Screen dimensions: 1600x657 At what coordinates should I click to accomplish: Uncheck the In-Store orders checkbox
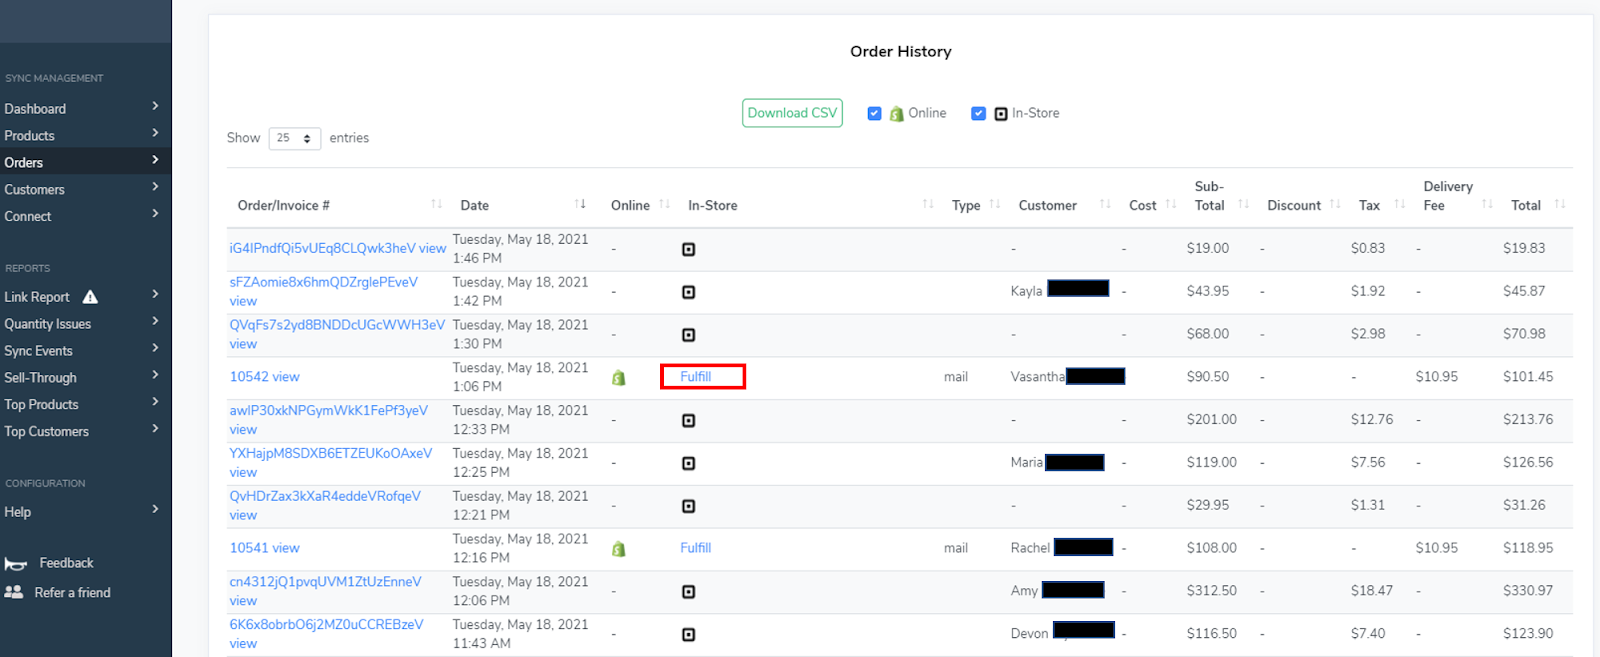pyautogui.click(x=978, y=114)
